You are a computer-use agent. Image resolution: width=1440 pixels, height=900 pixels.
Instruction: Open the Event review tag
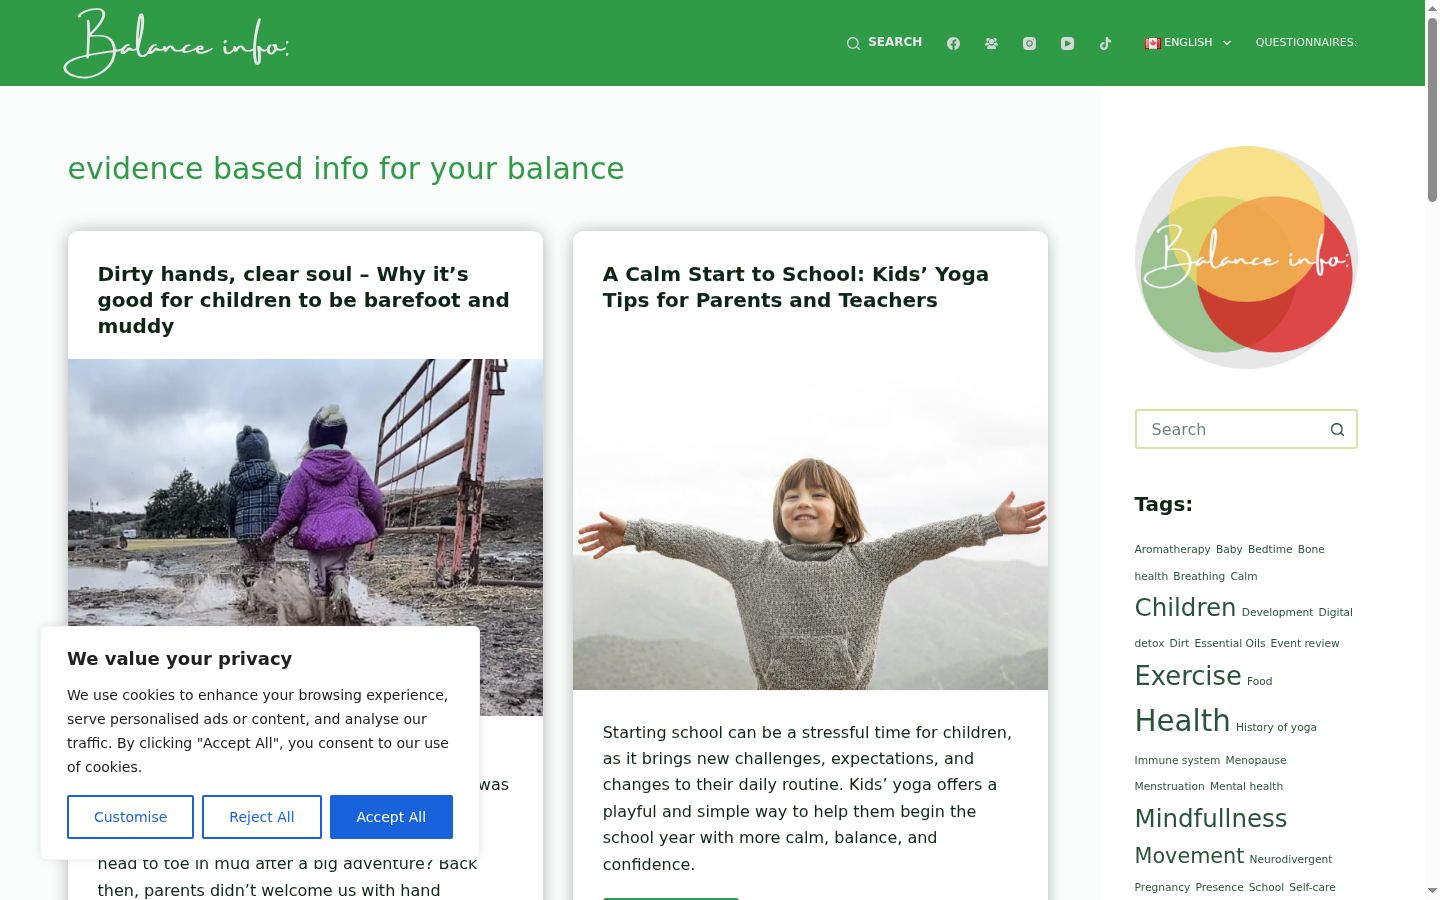click(x=1304, y=643)
